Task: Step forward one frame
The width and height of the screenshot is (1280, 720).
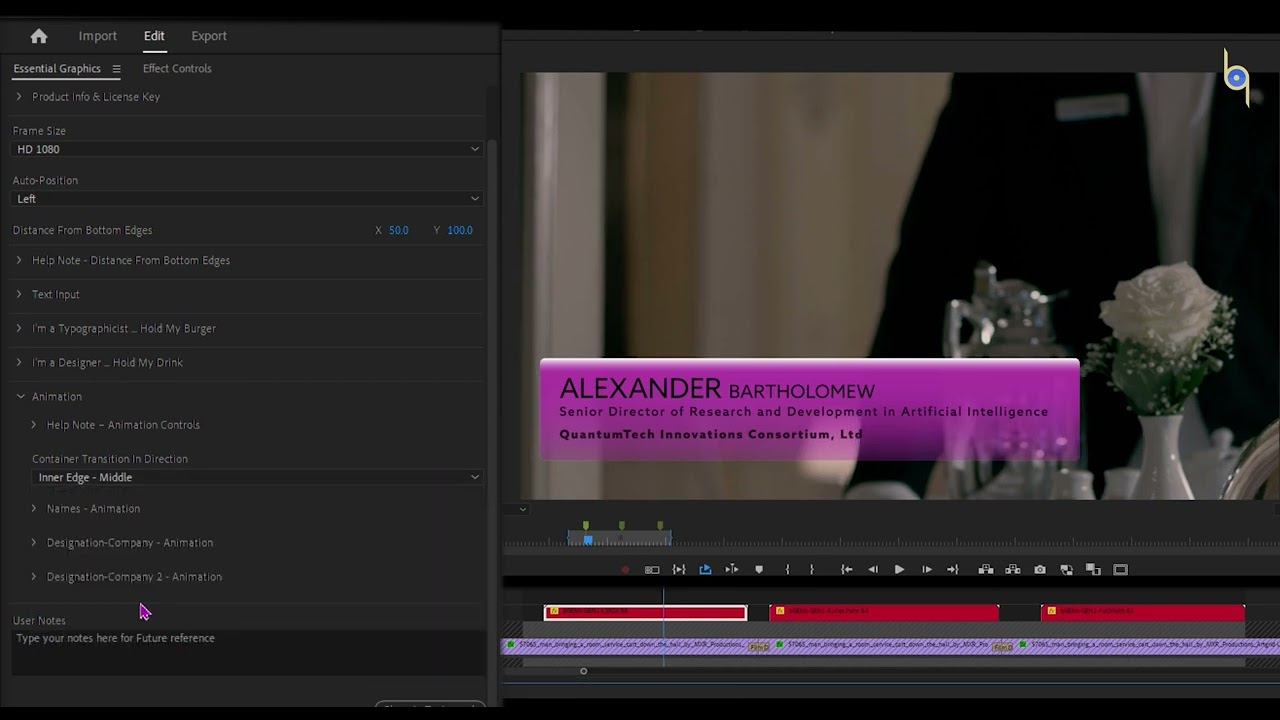Action: 927,570
